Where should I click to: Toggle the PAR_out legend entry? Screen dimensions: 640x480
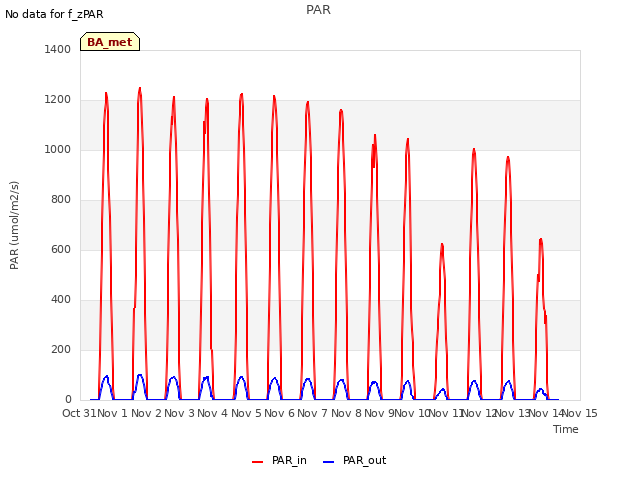tap(354, 460)
